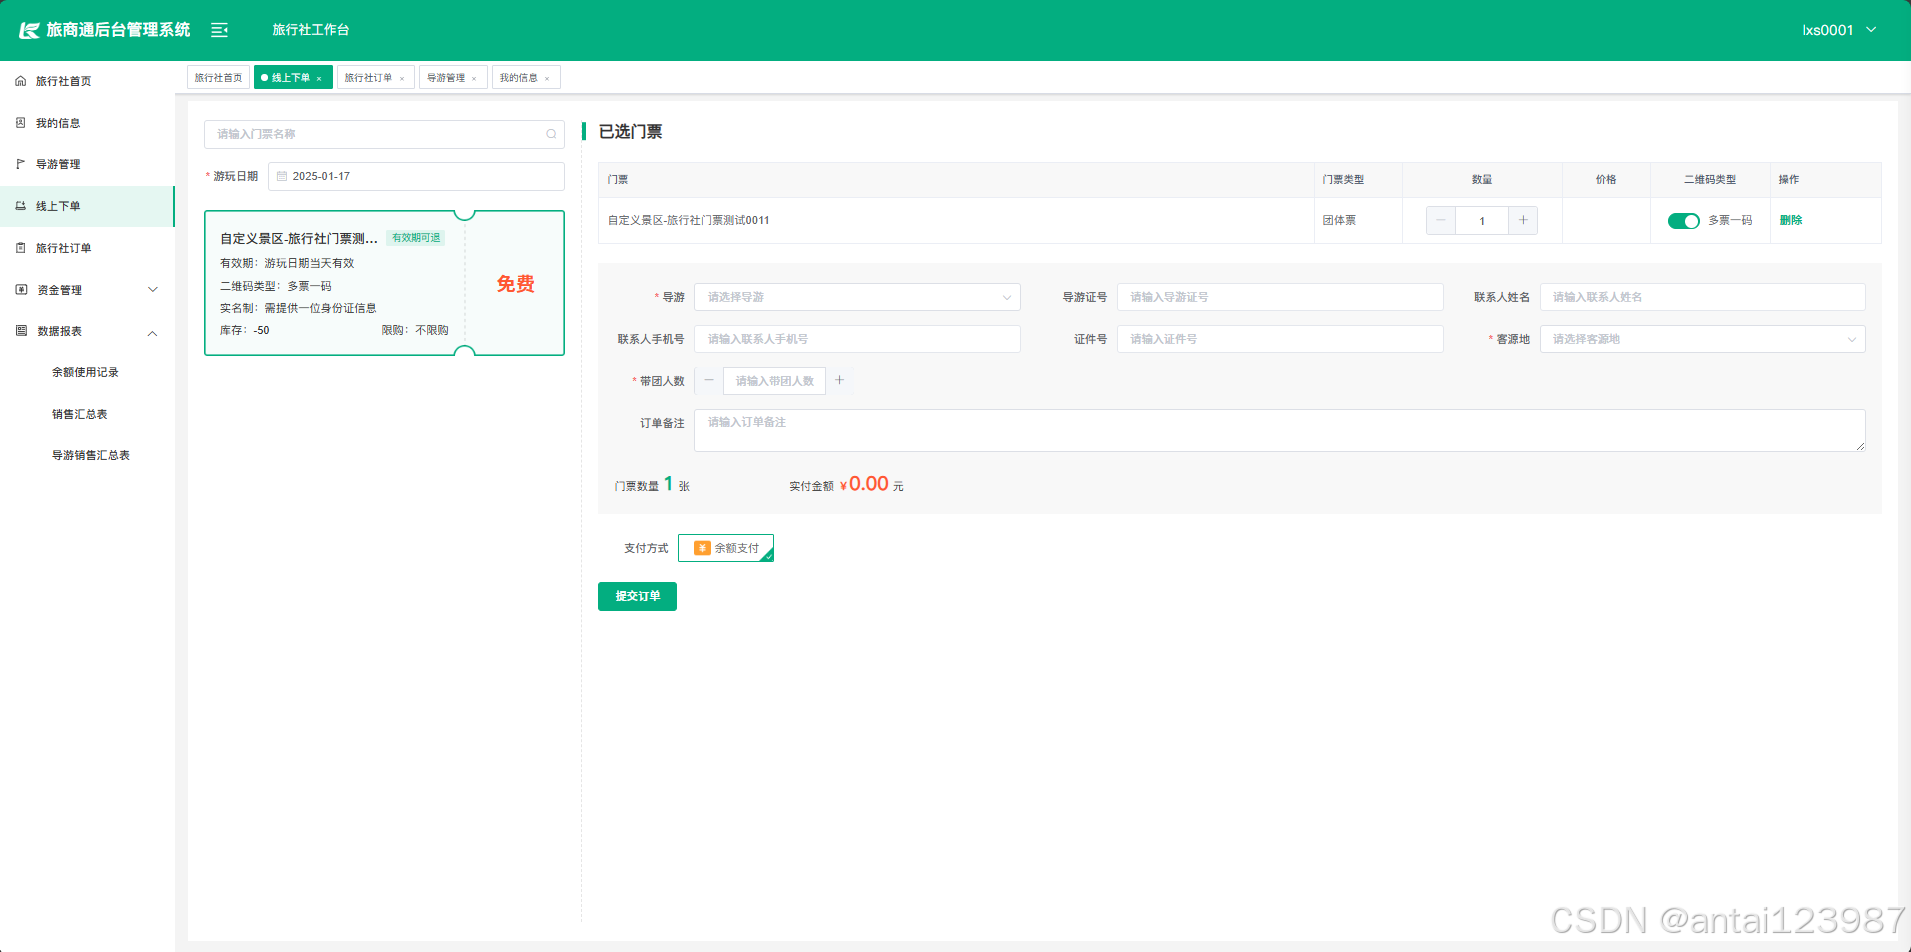
Task: Focus the ticket name search field
Action: click(384, 134)
